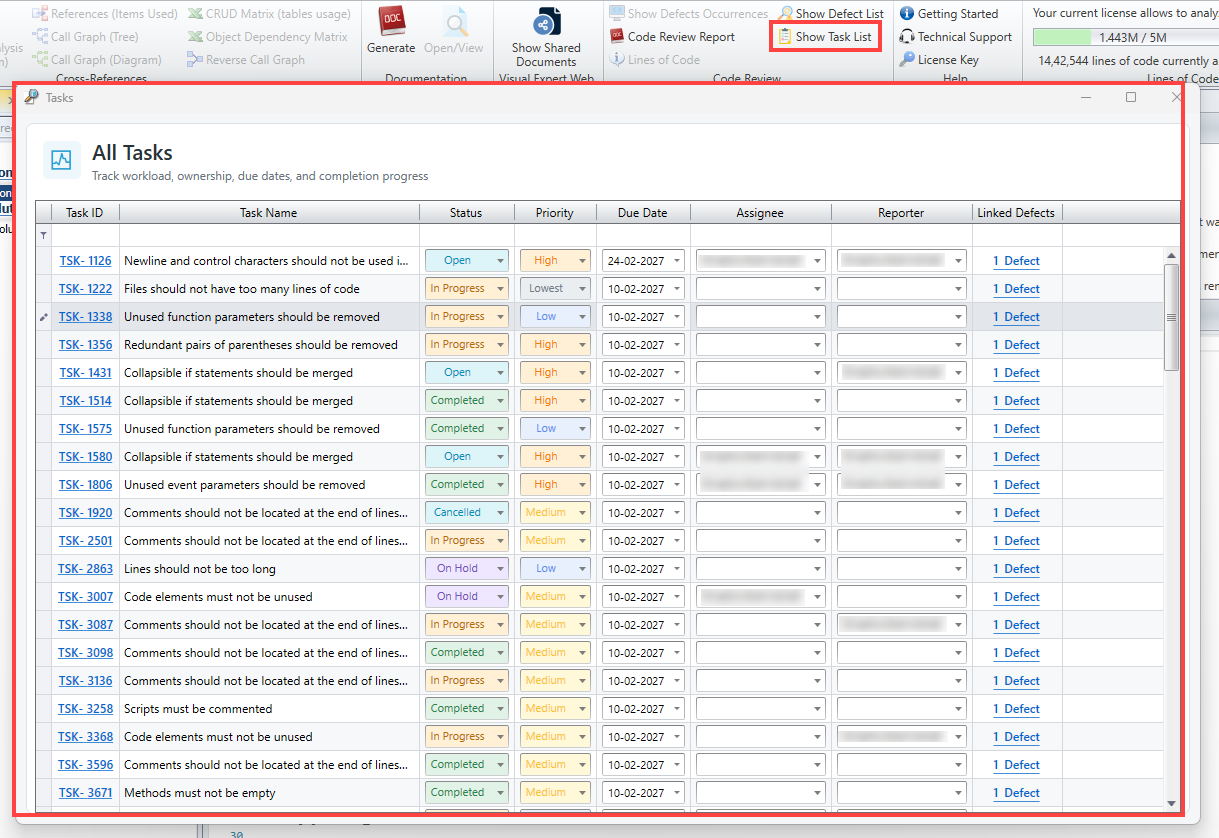Open License Key
Image resolution: width=1219 pixels, height=838 pixels.
point(939,60)
